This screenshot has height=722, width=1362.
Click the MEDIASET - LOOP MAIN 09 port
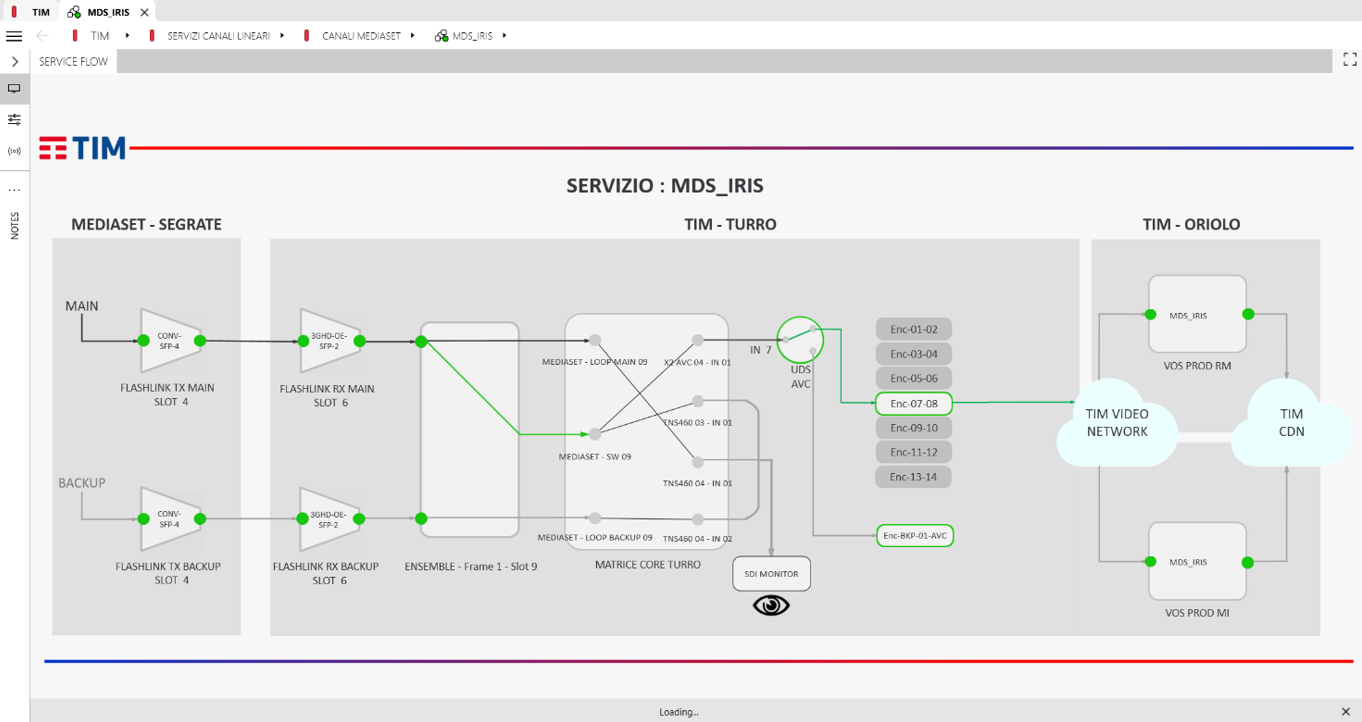(595, 341)
